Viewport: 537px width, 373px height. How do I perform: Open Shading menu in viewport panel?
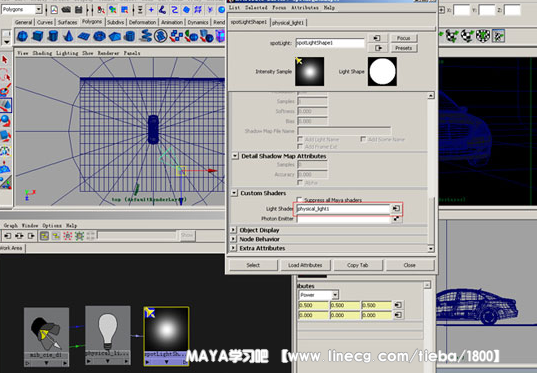click(42, 53)
